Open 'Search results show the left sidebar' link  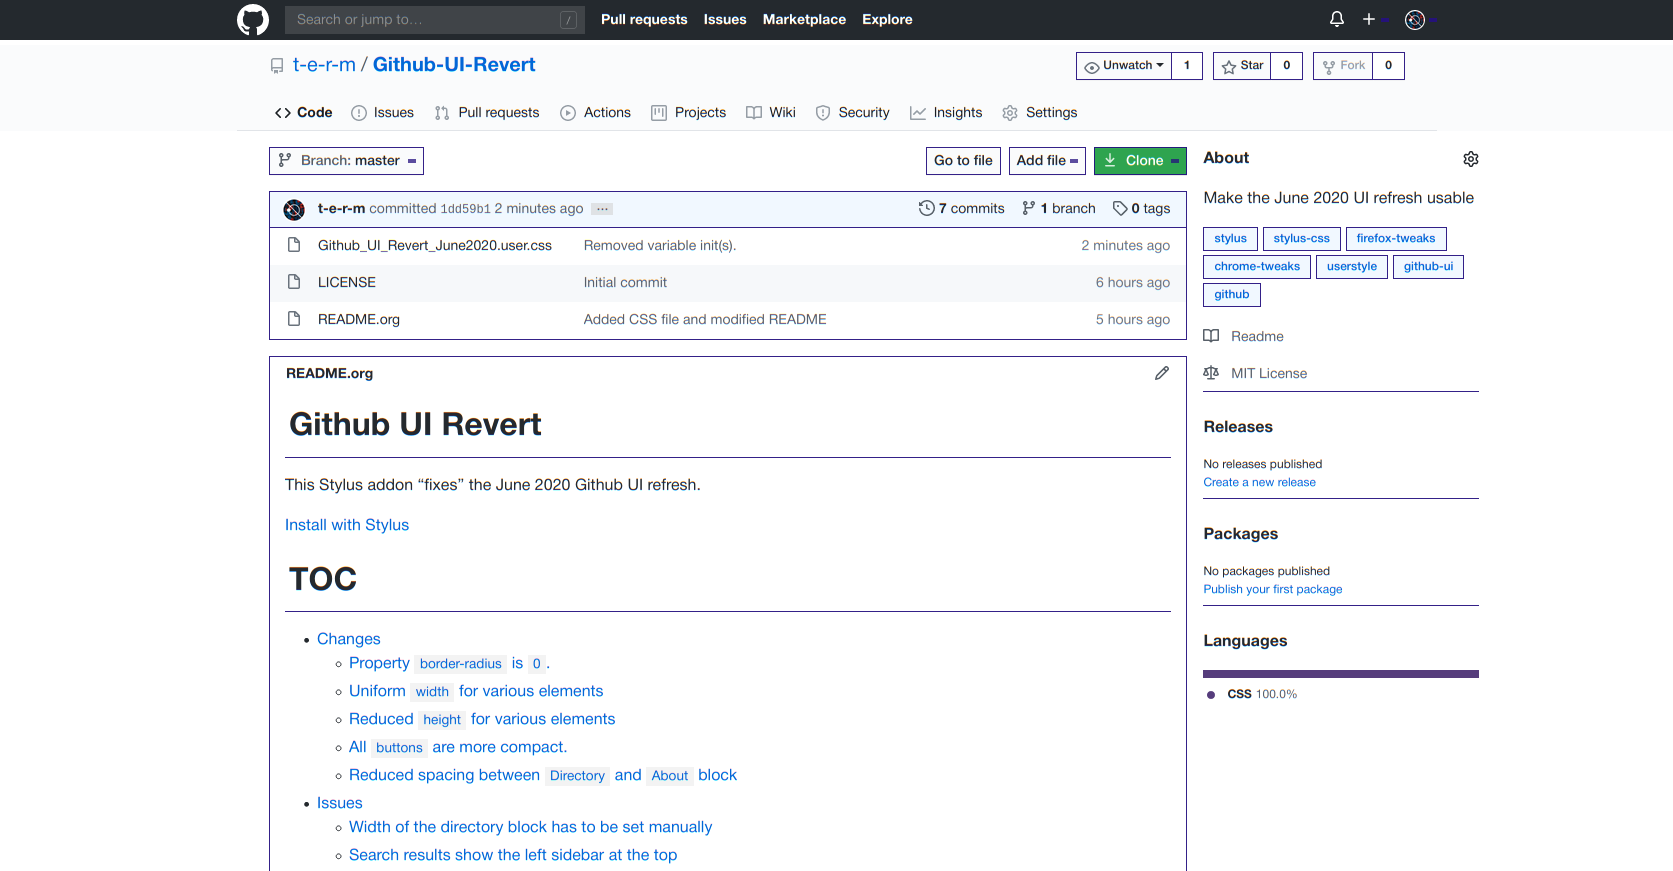[513, 856]
